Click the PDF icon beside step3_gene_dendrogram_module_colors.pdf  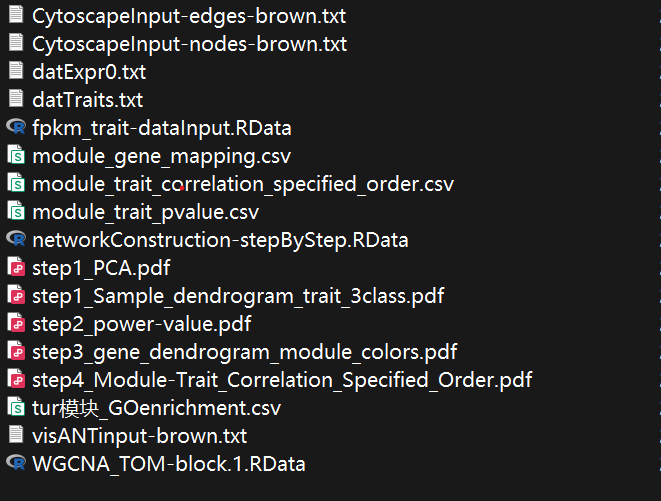click(15, 352)
